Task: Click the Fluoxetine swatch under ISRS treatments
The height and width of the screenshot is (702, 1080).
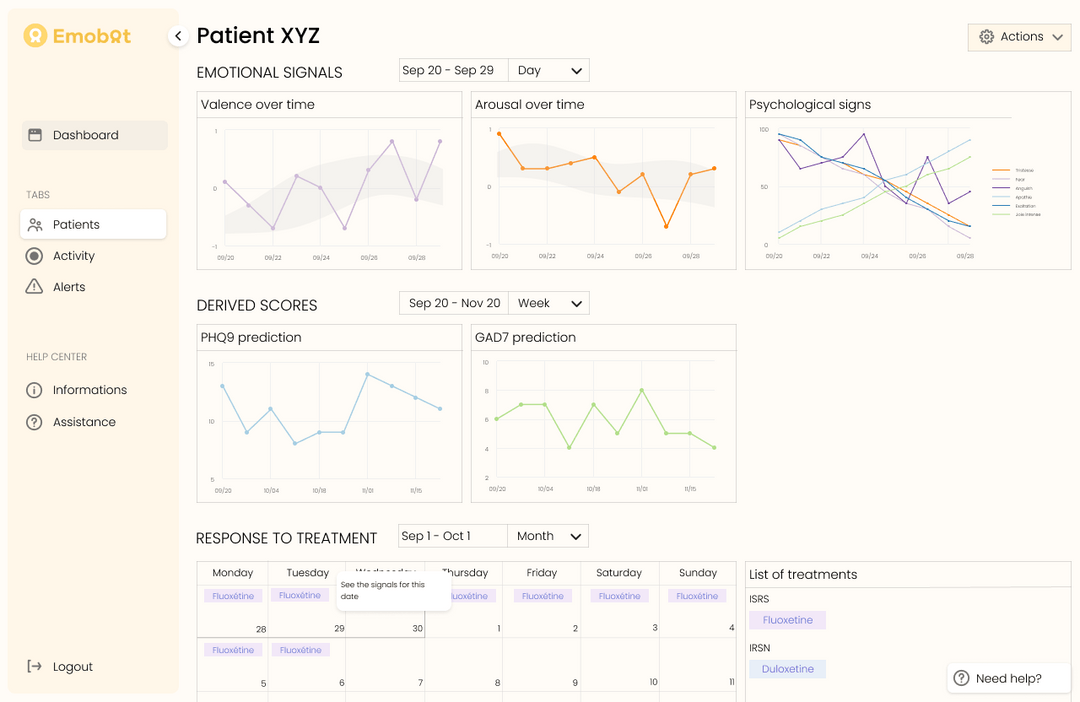Action: pos(787,620)
